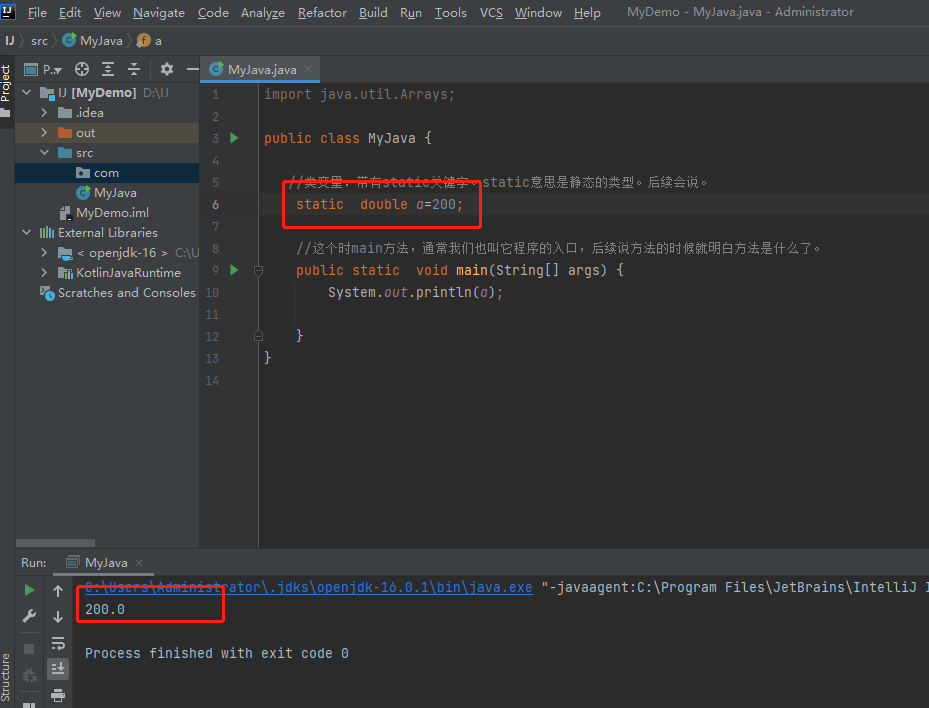
Task: Select the com package in tree
Action: click(107, 173)
